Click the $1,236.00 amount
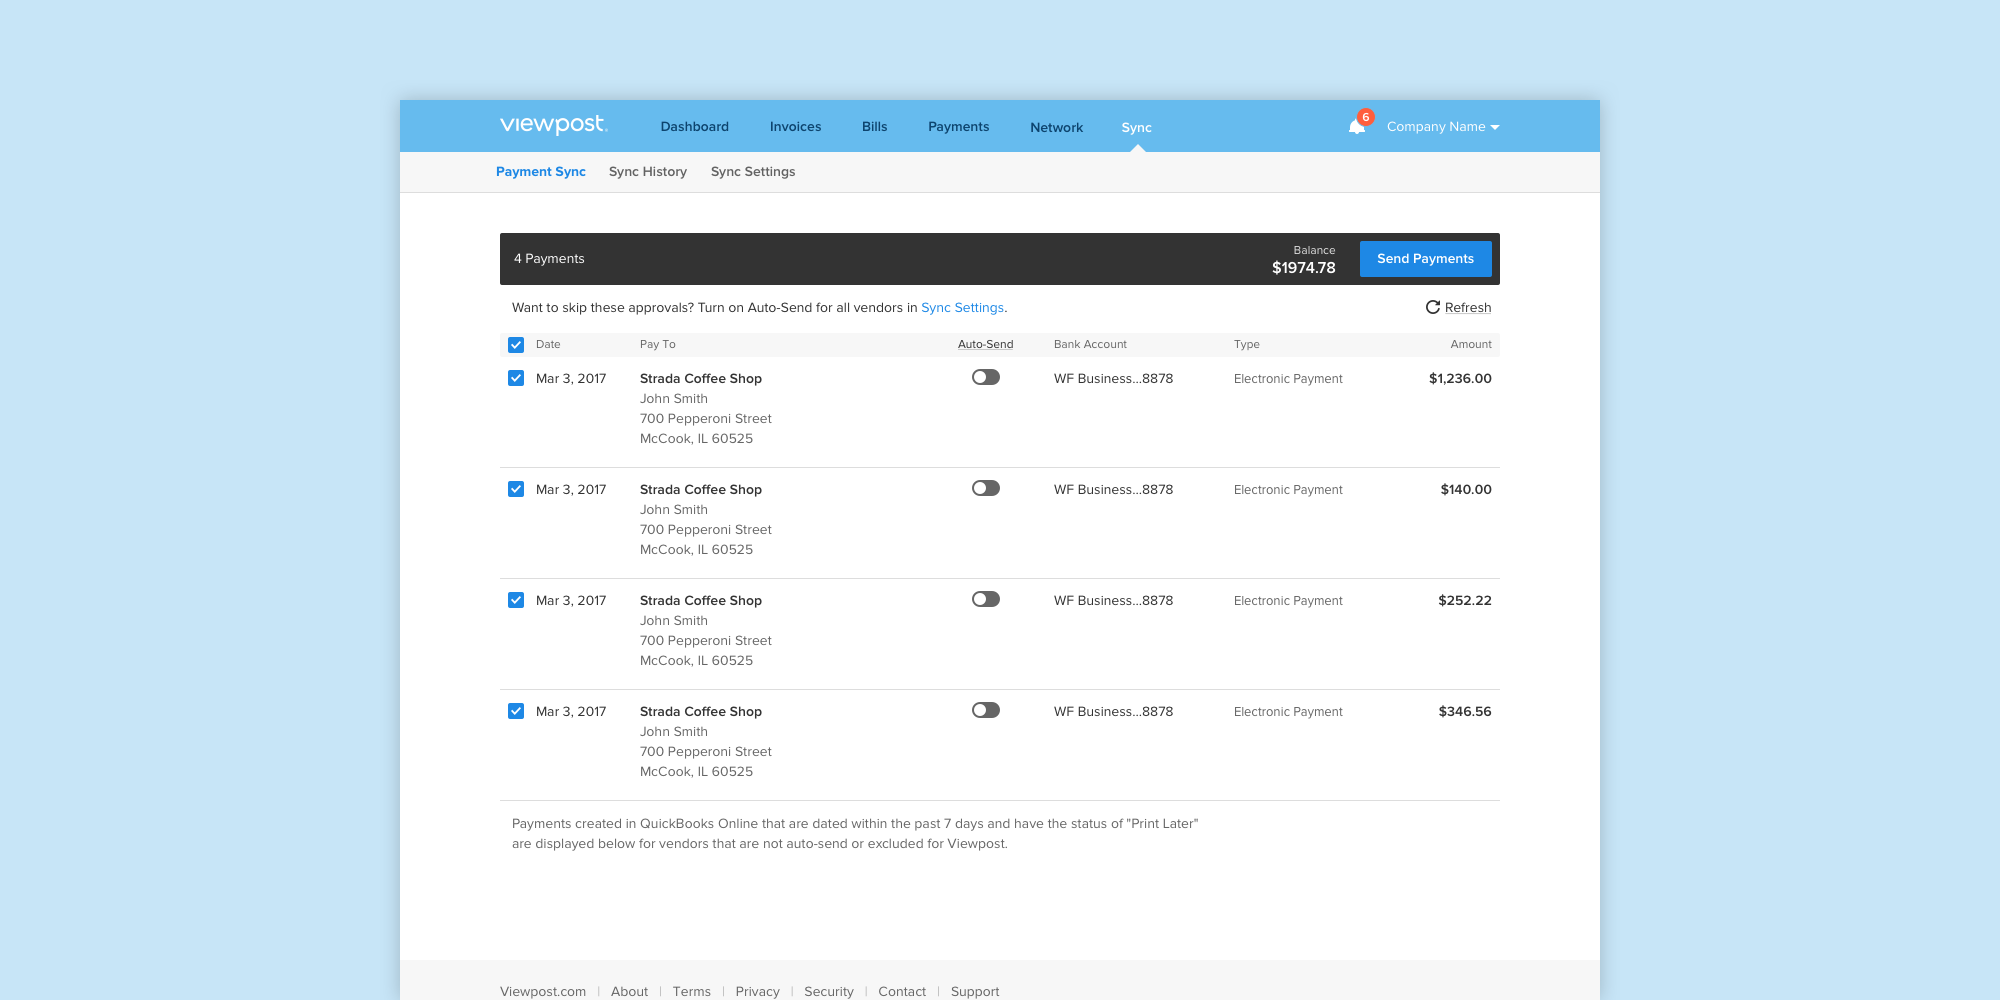 click(1460, 379)
